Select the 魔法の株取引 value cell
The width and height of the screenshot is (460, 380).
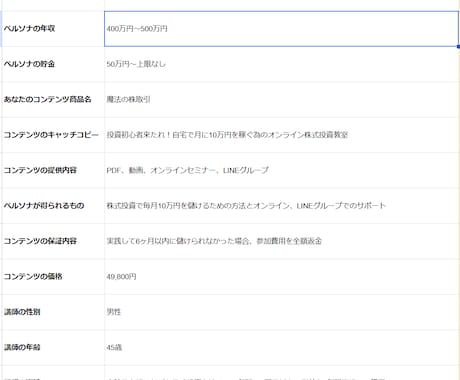281,99
